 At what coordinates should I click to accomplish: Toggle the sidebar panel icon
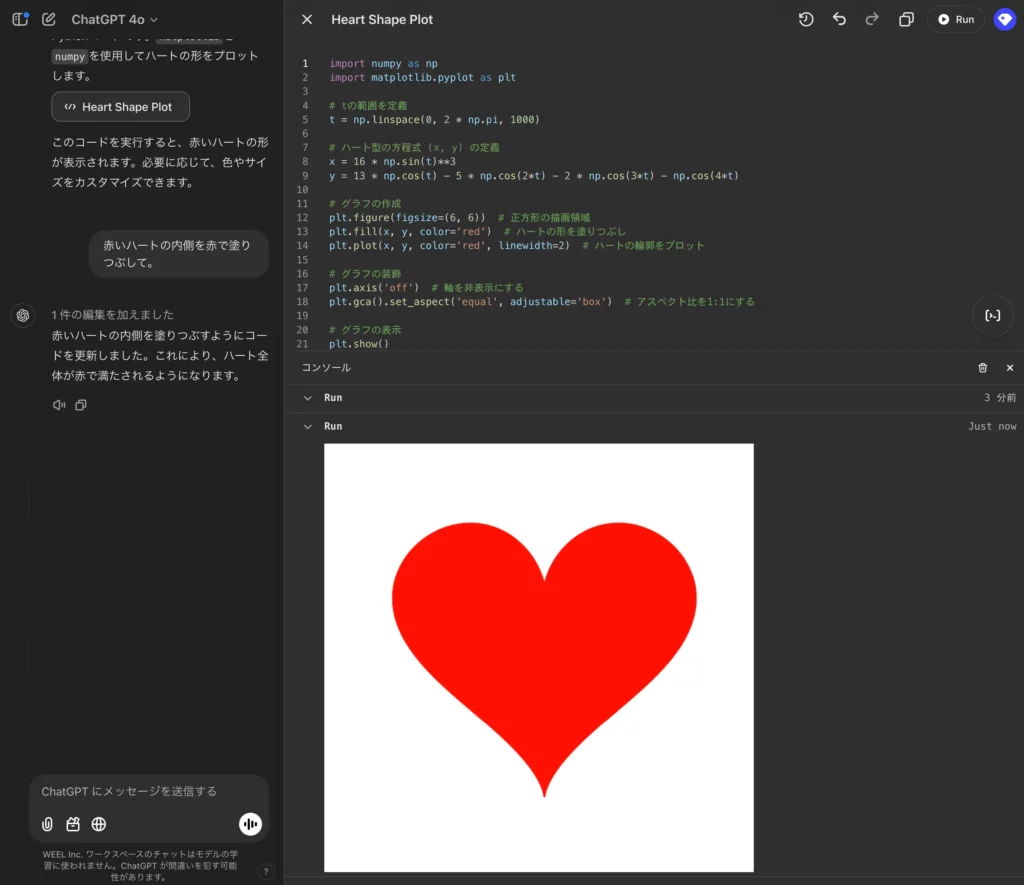pyautogui.click(x=19, y=19)
